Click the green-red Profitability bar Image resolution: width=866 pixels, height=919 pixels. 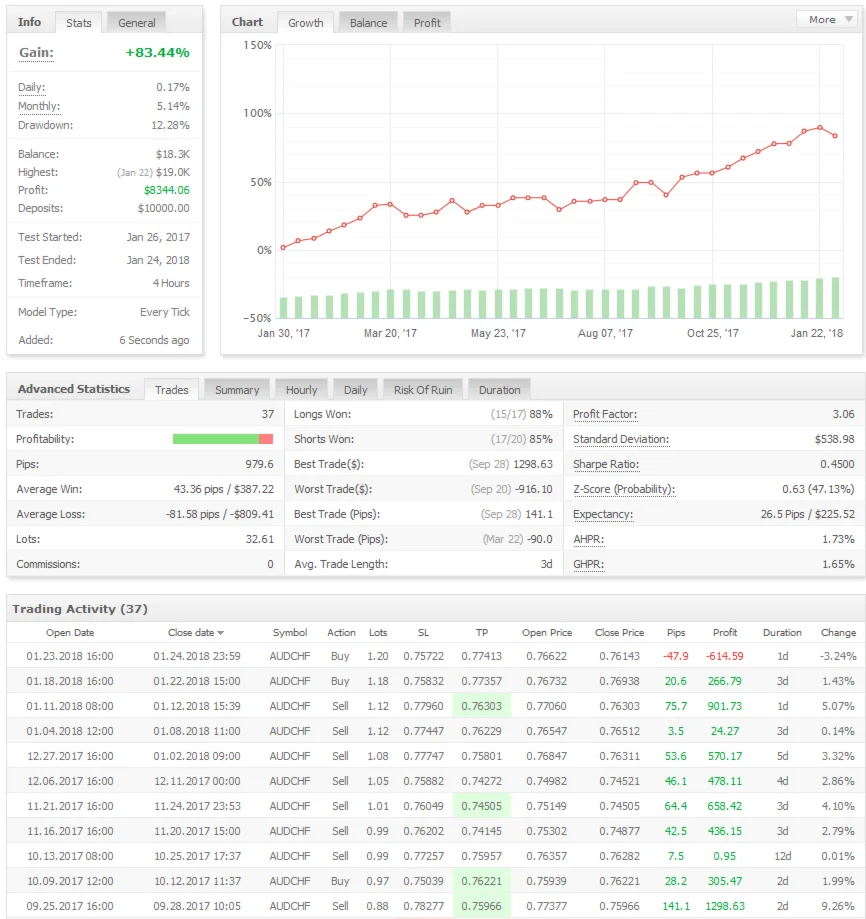point(222,439)
